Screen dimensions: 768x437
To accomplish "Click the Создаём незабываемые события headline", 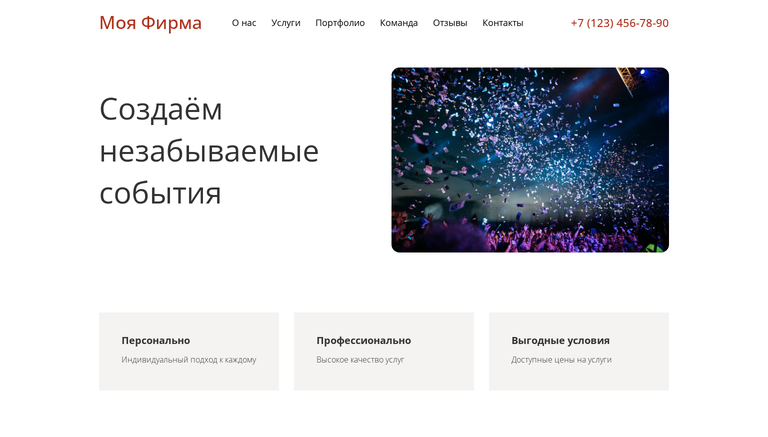I will pyautogui.click(x=209, y=150).
